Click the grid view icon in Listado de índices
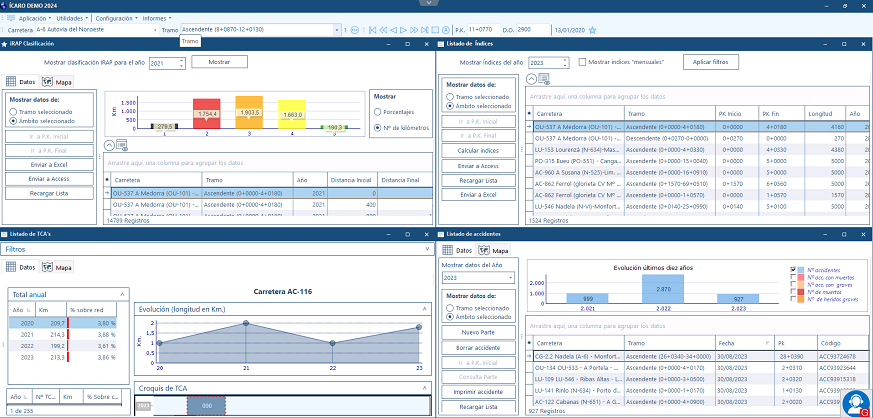The height and width of the screenshot is (418, 873). [x=544, y=78]
